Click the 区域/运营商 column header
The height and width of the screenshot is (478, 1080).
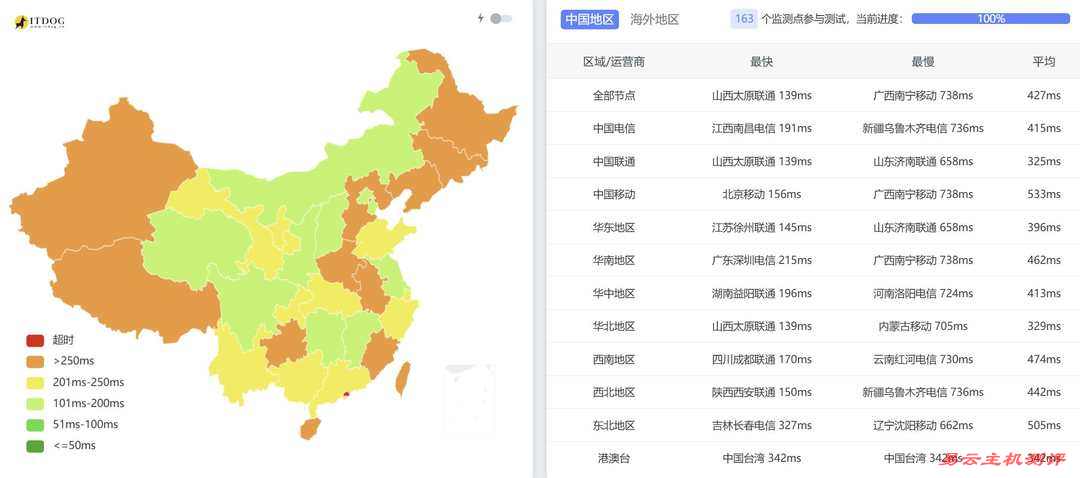[x=614, y=62]
